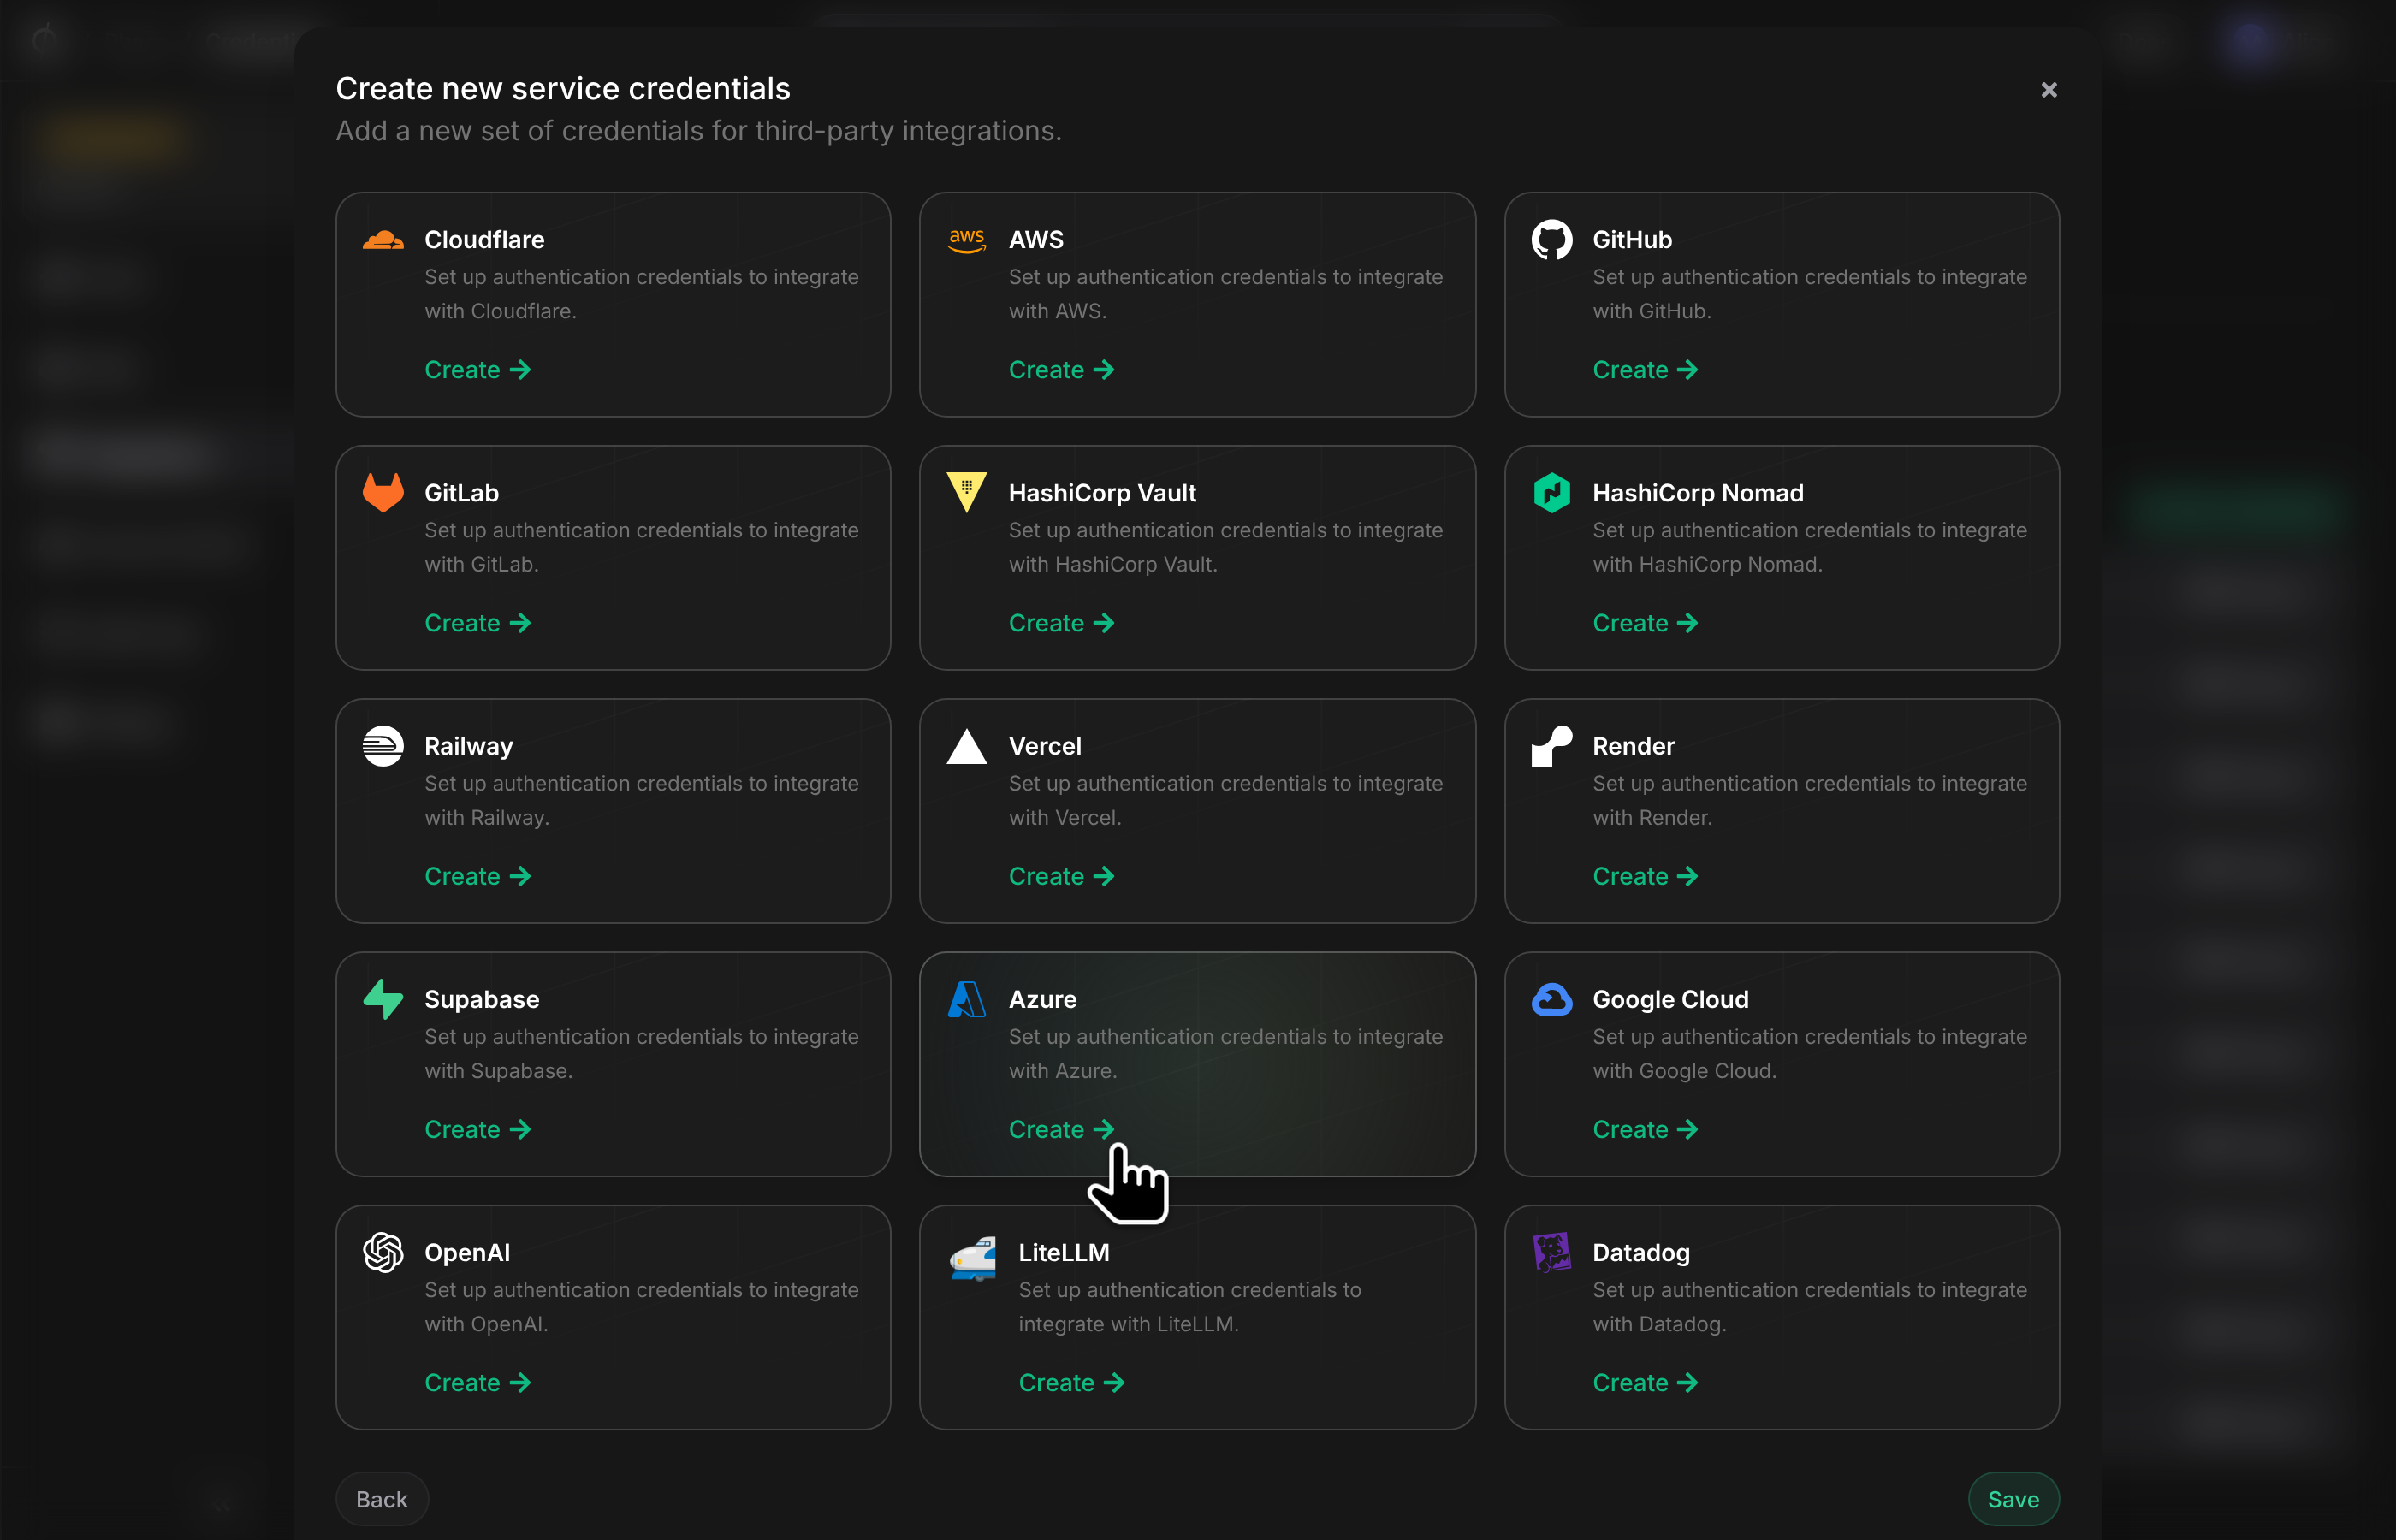This screenshot has width=2396, height=1540.
Task: Select the Google Cloud card title
Action: pyautogui.click(x=1670, y=999)
